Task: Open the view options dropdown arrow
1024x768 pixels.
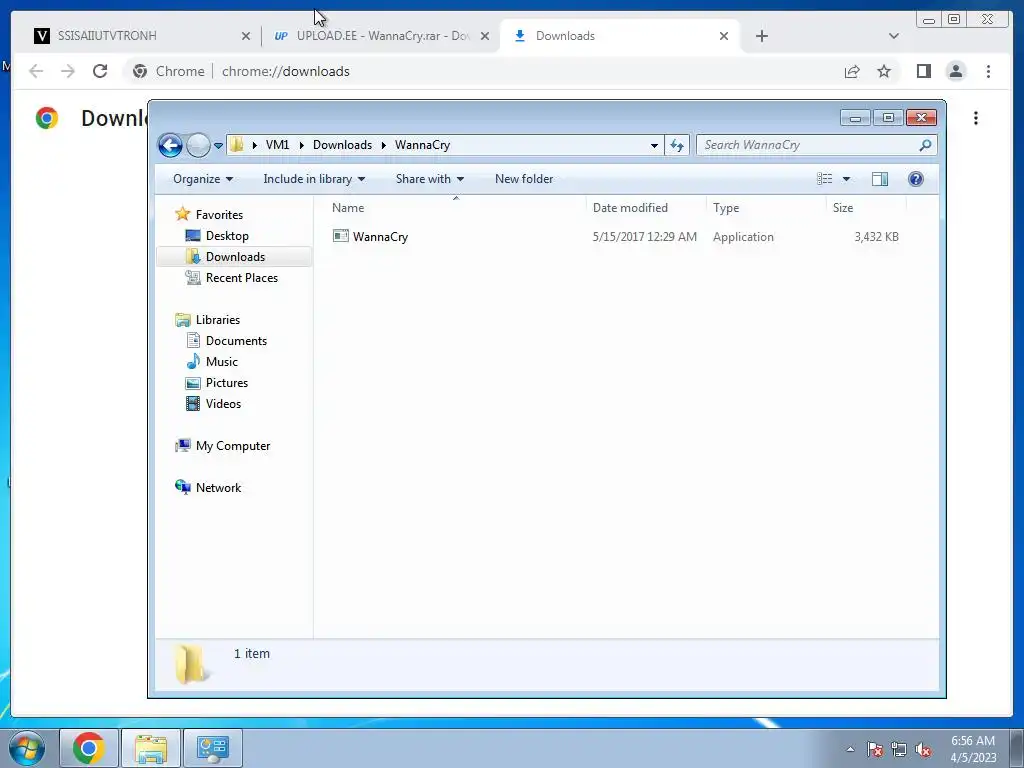Action: point(846,179)
